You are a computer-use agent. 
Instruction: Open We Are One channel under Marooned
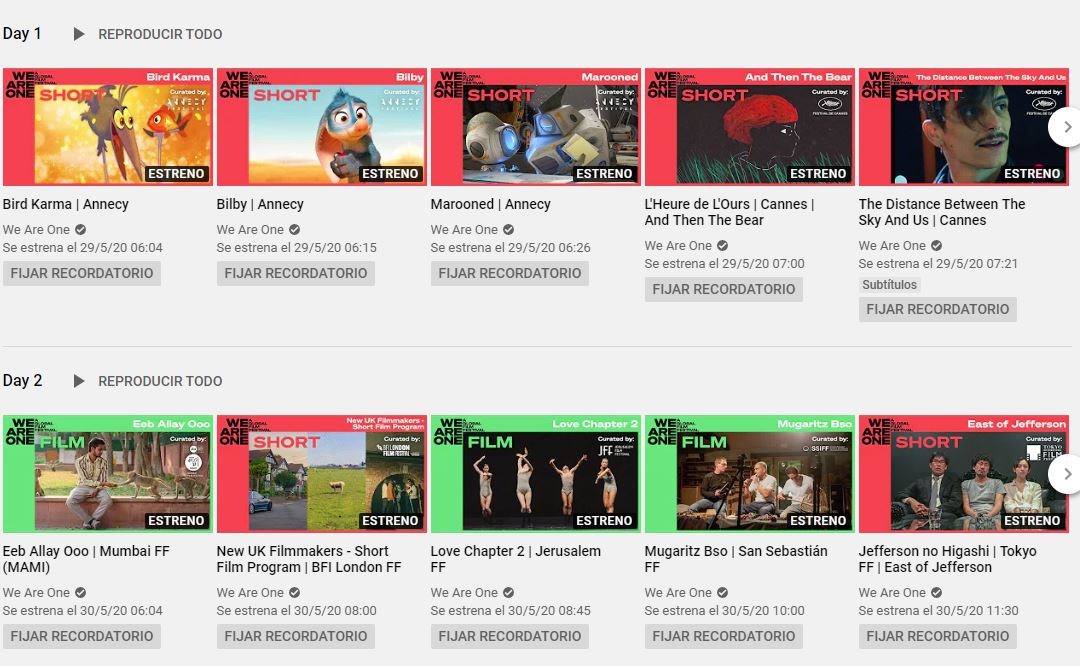pos(464,229)
